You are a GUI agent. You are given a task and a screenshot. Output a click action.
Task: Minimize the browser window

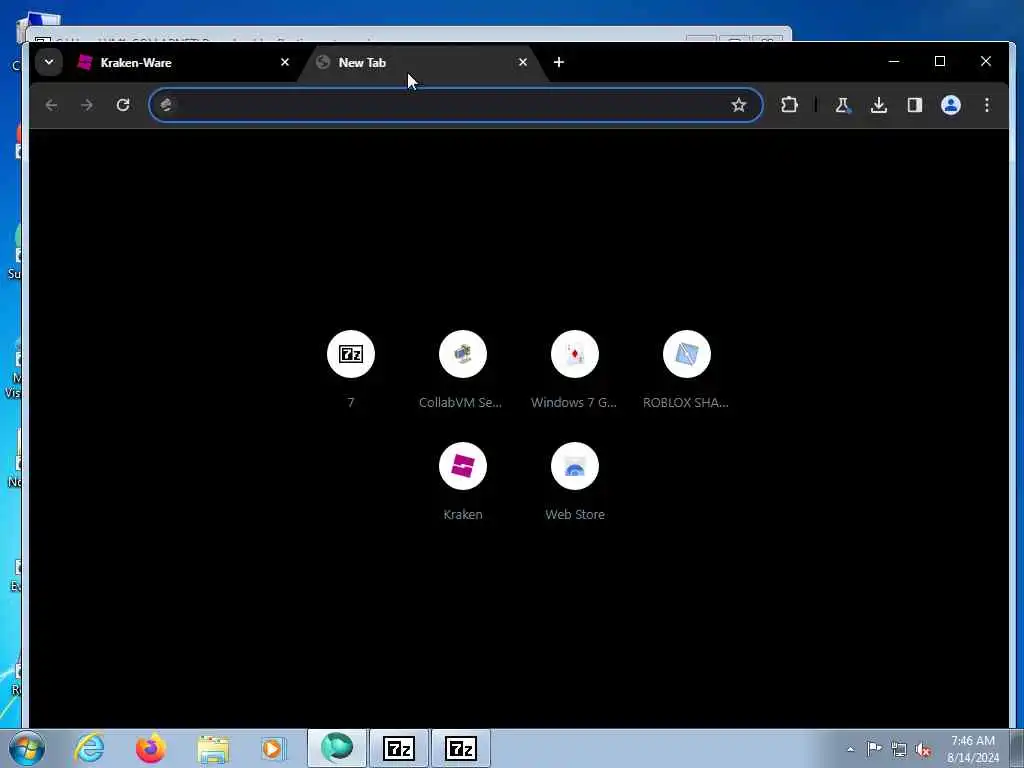894,61
